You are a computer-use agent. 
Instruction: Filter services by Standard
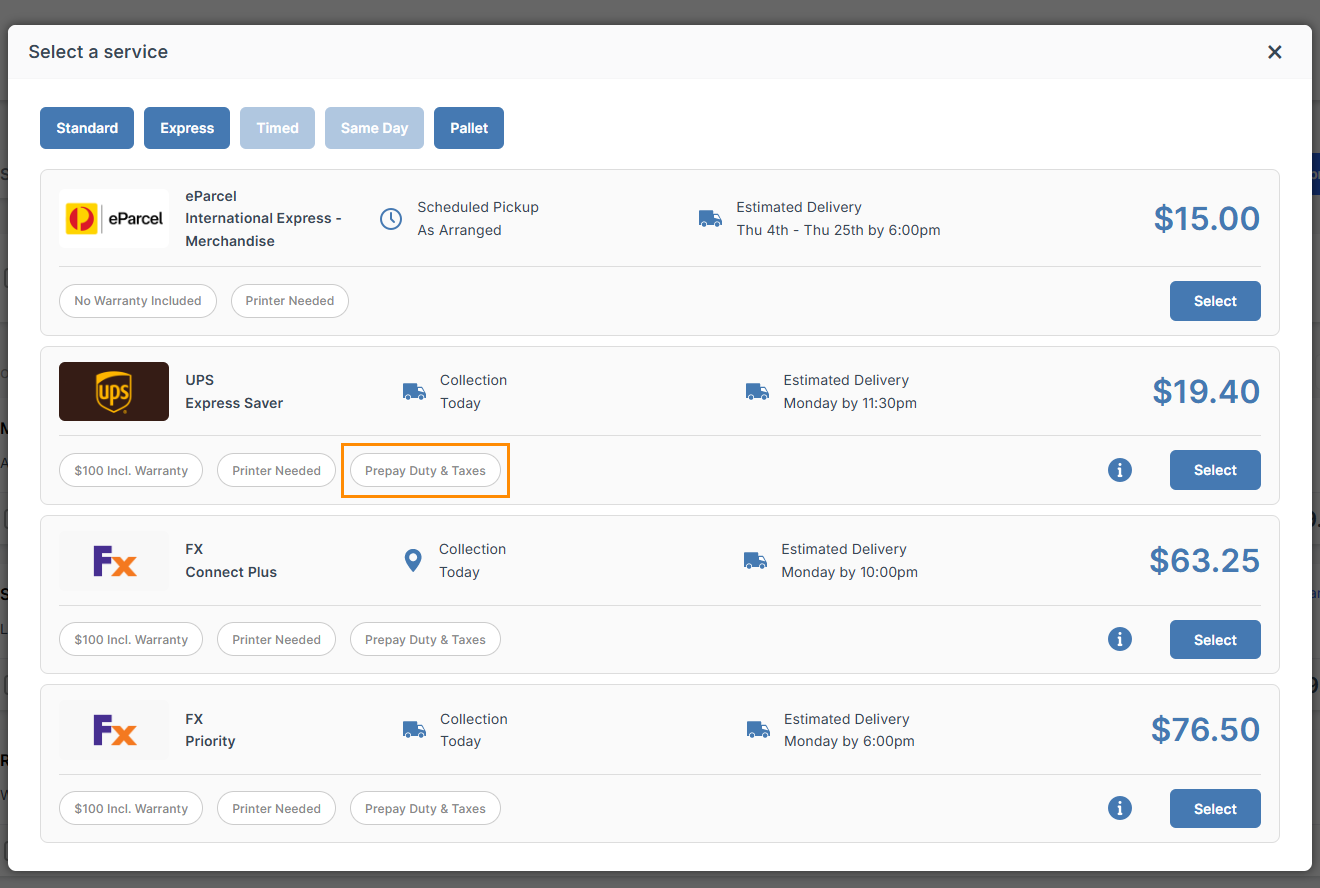tap(87, 128)
